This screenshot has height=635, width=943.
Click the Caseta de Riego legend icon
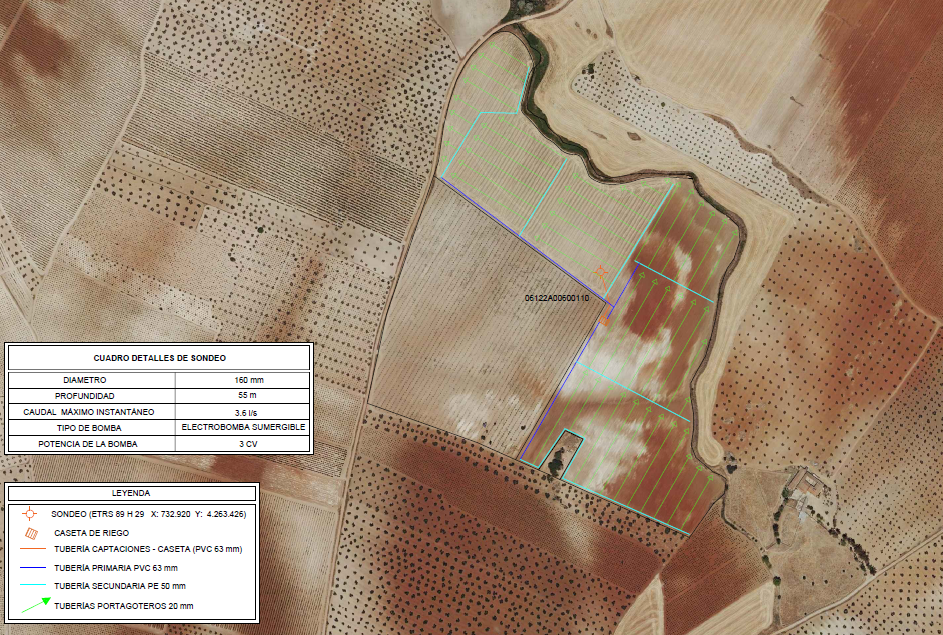click(x=31, y=533)
